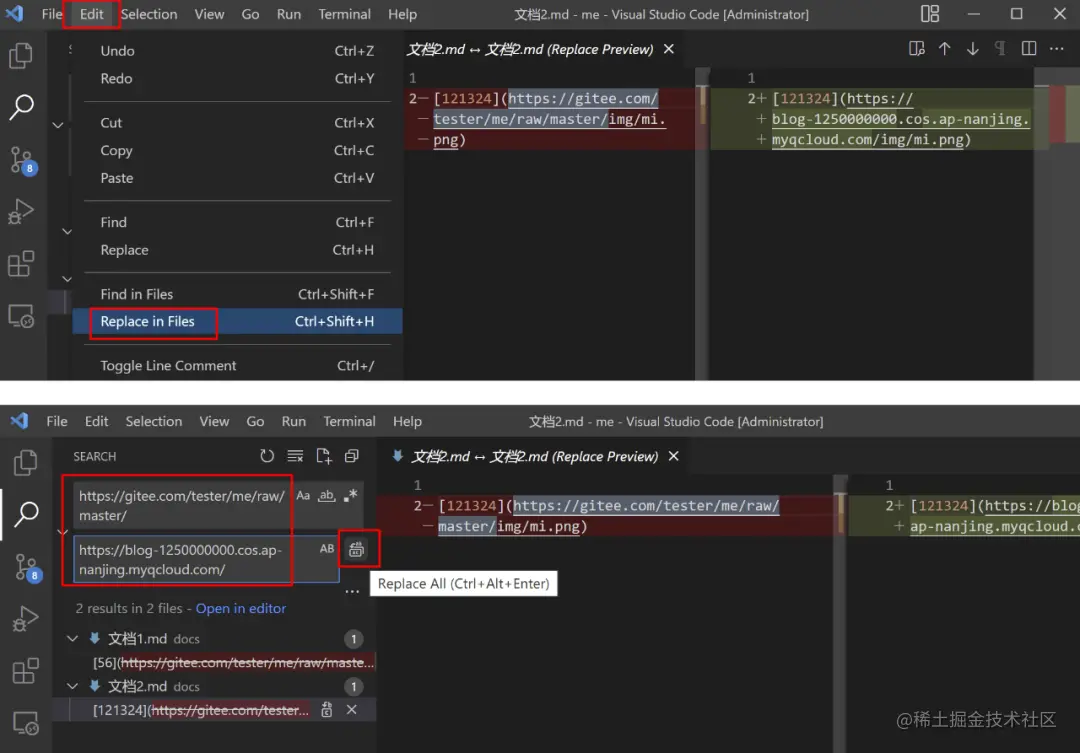Screen dimensions: 1080x753
Task: Click left diff pane scrollbar in Edit-menu window
Action: coord(702,224)
